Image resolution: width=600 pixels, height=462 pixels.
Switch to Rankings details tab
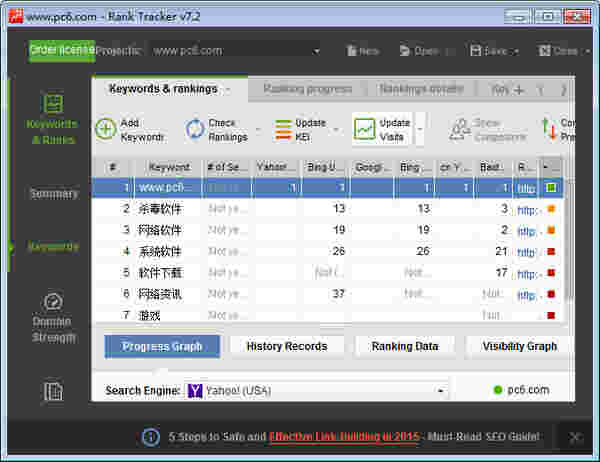tap(421, 90)
